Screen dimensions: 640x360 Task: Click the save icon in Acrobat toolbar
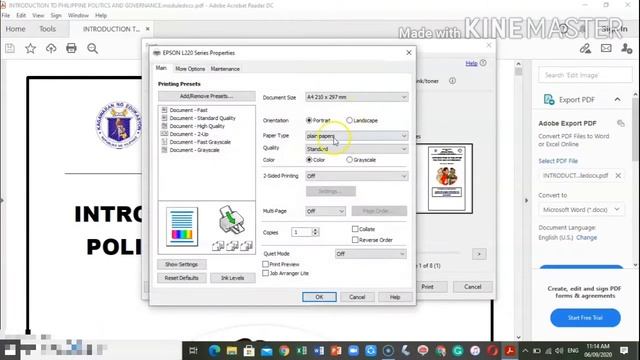(x=10, y=49)
